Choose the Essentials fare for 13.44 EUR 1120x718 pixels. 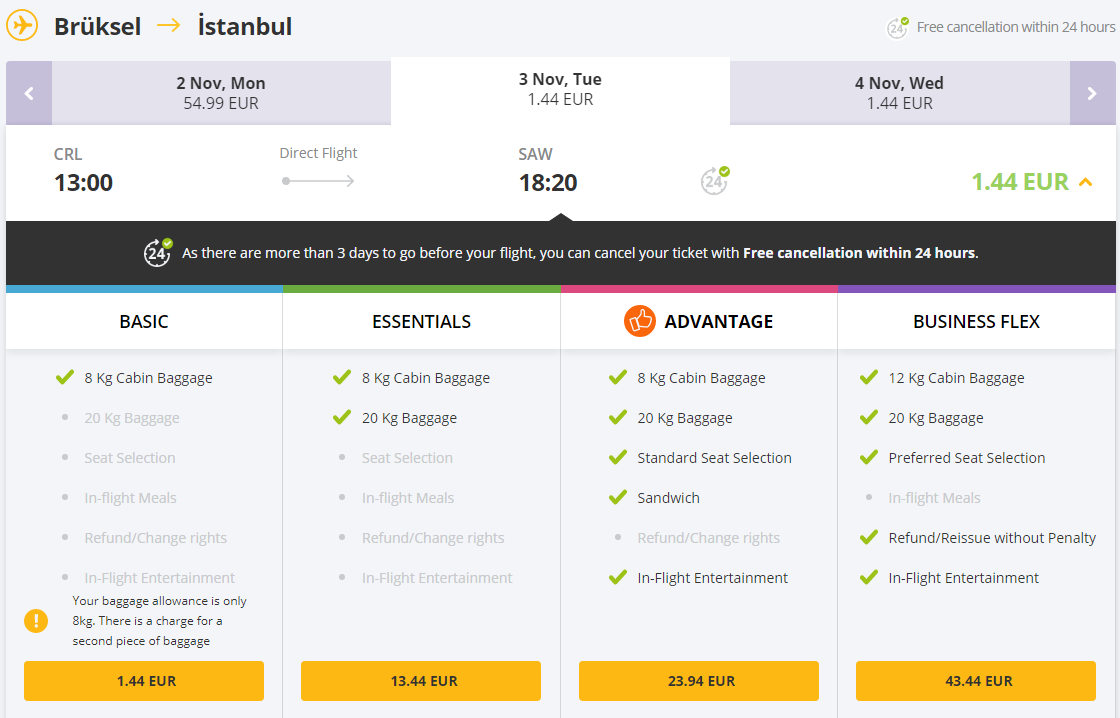[421, 681]
